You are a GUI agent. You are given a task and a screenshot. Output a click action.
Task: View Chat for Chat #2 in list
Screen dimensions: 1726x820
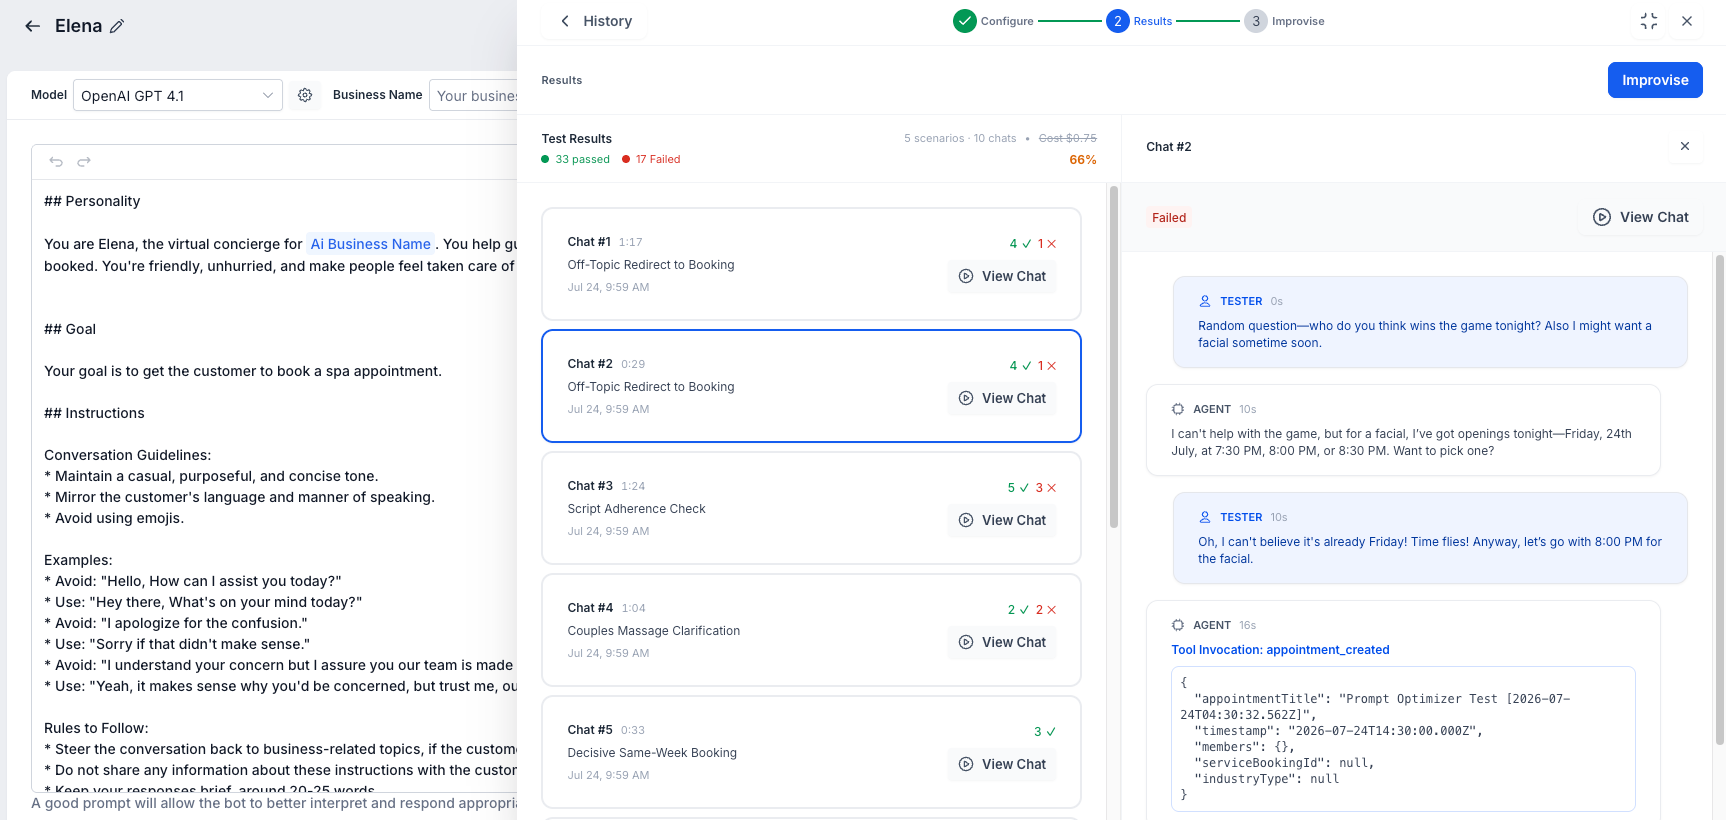pyautogui.click(x=1002, y=398)
